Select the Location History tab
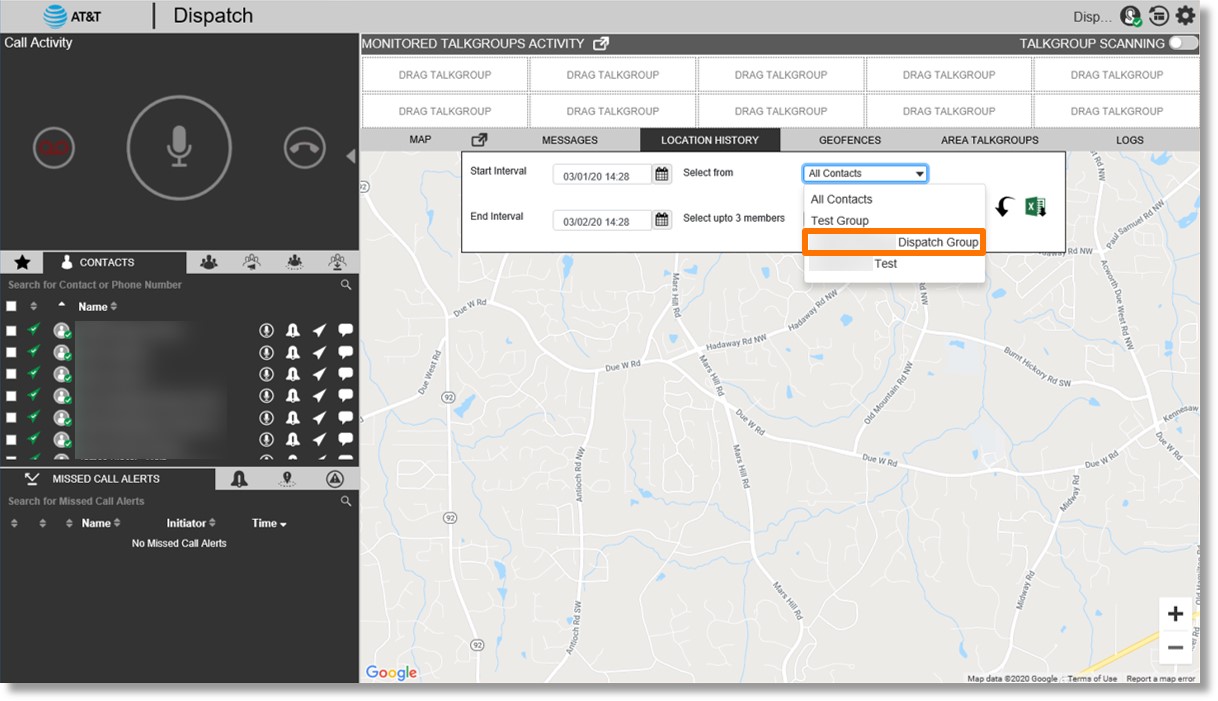The image size is (1218, 701). click(710, 140)
